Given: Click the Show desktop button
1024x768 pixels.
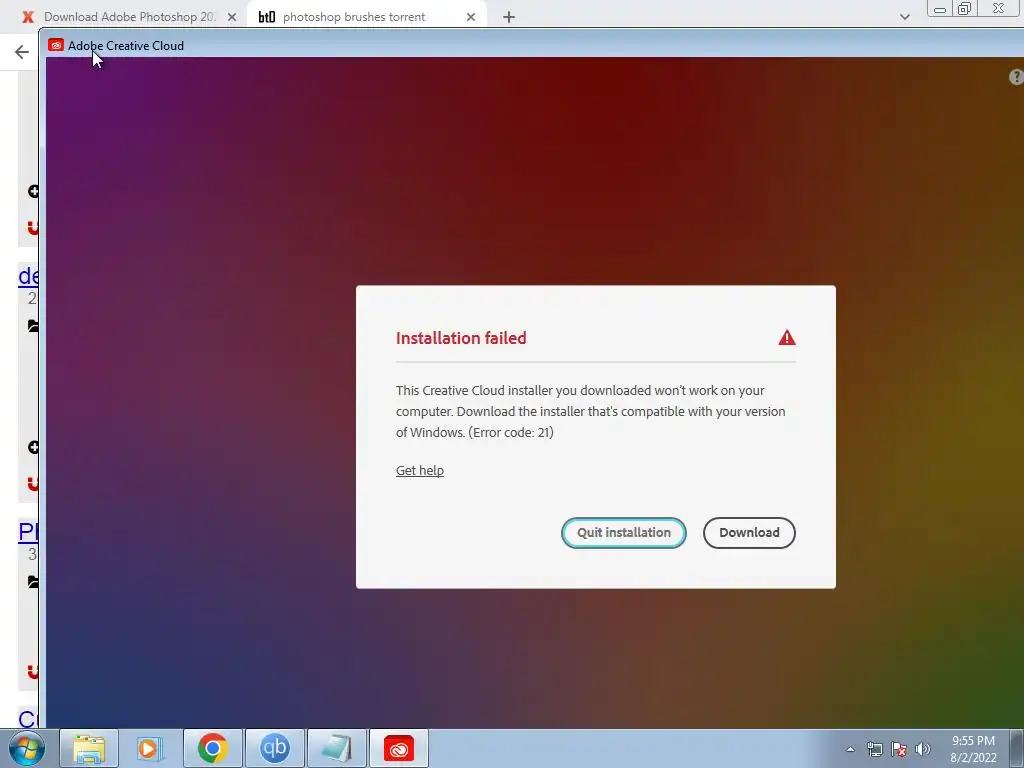Looking at the screenshot, I should [x=1017, y=748].
